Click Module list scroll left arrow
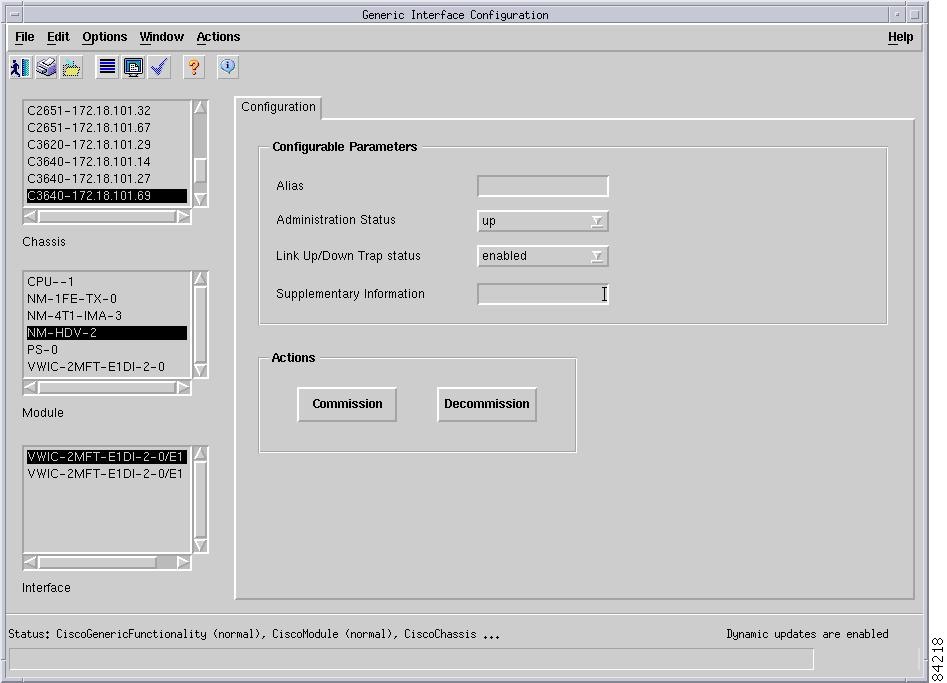The image size is (947, 683). pos(31,387)
